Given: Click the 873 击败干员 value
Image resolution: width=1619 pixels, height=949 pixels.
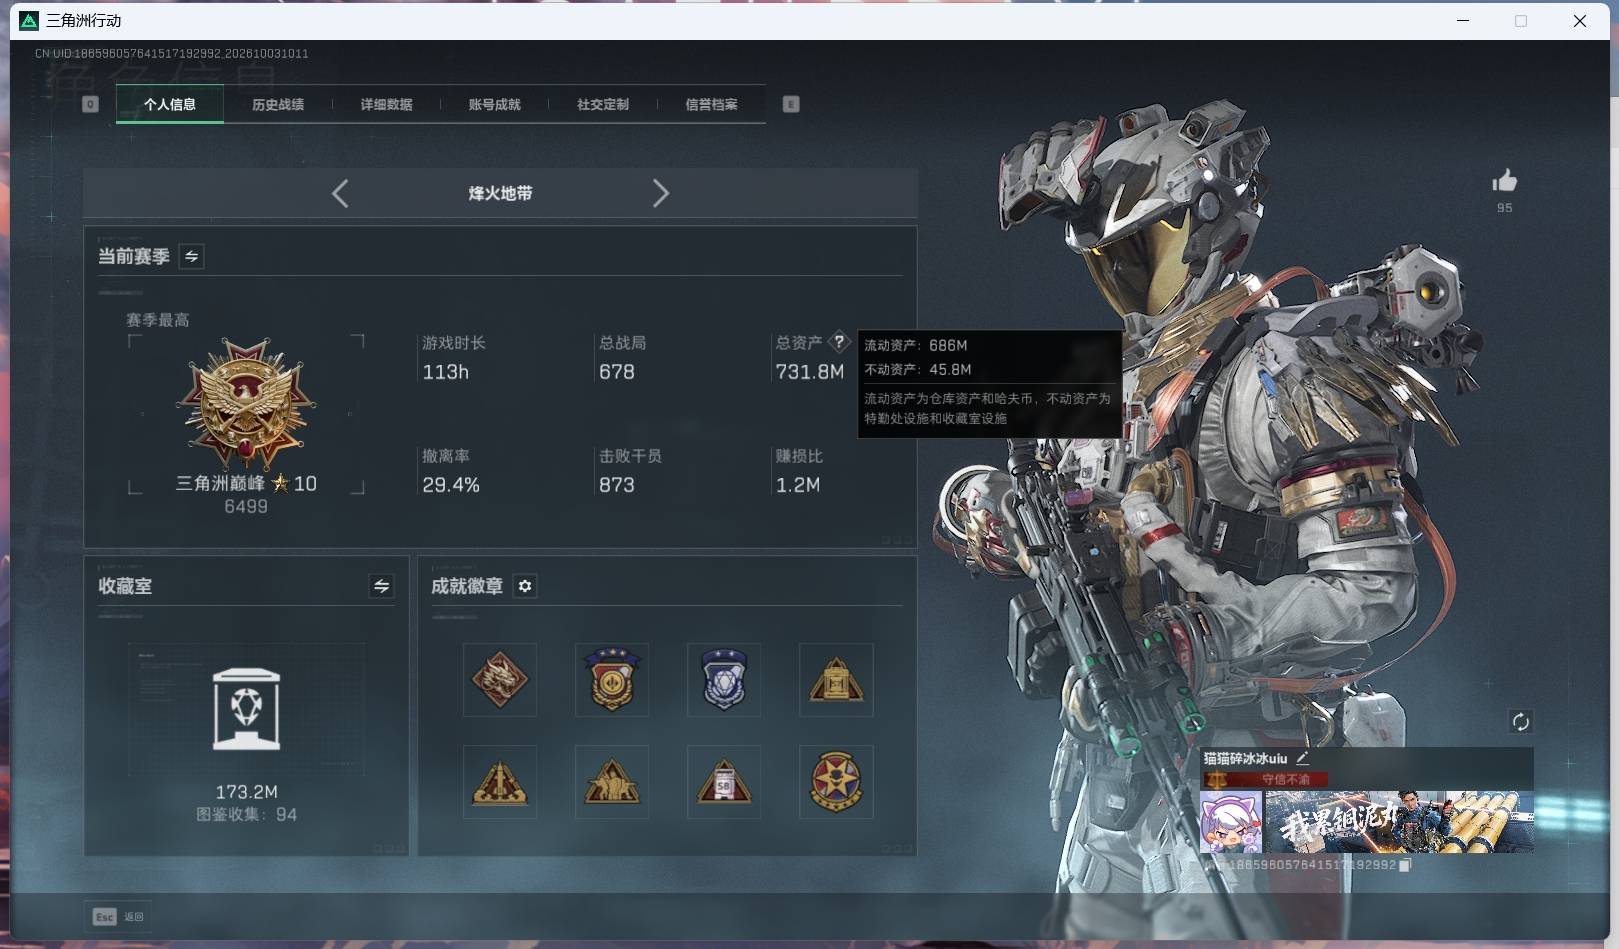Looking at the screenshot, I should point(617,484).
